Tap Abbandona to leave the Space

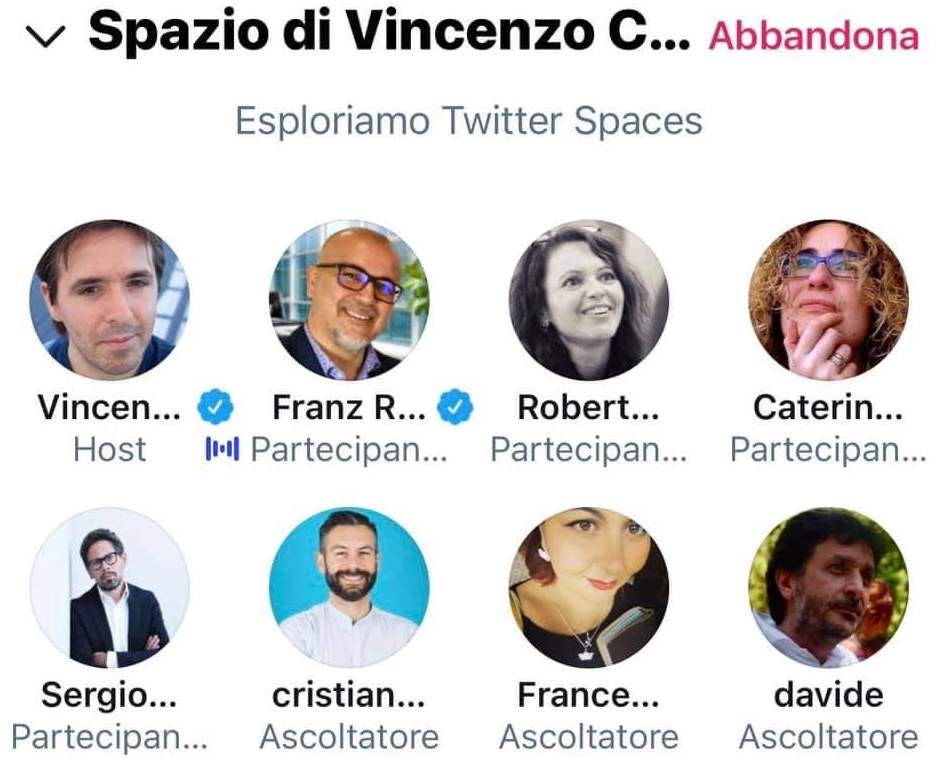click(814, 36)
